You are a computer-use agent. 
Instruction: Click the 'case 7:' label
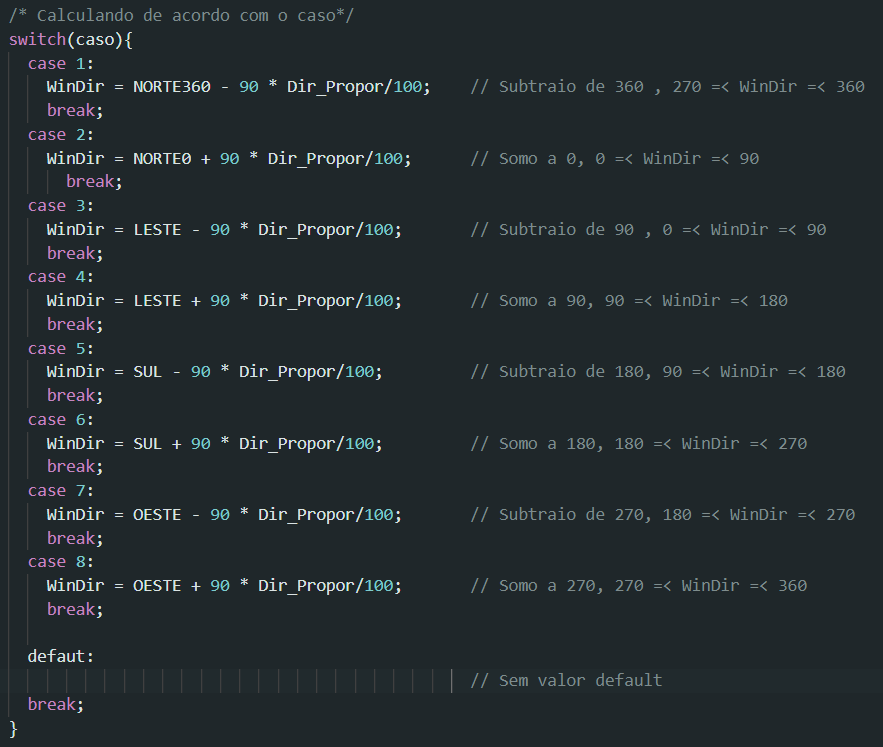click(x=61, y=491)
